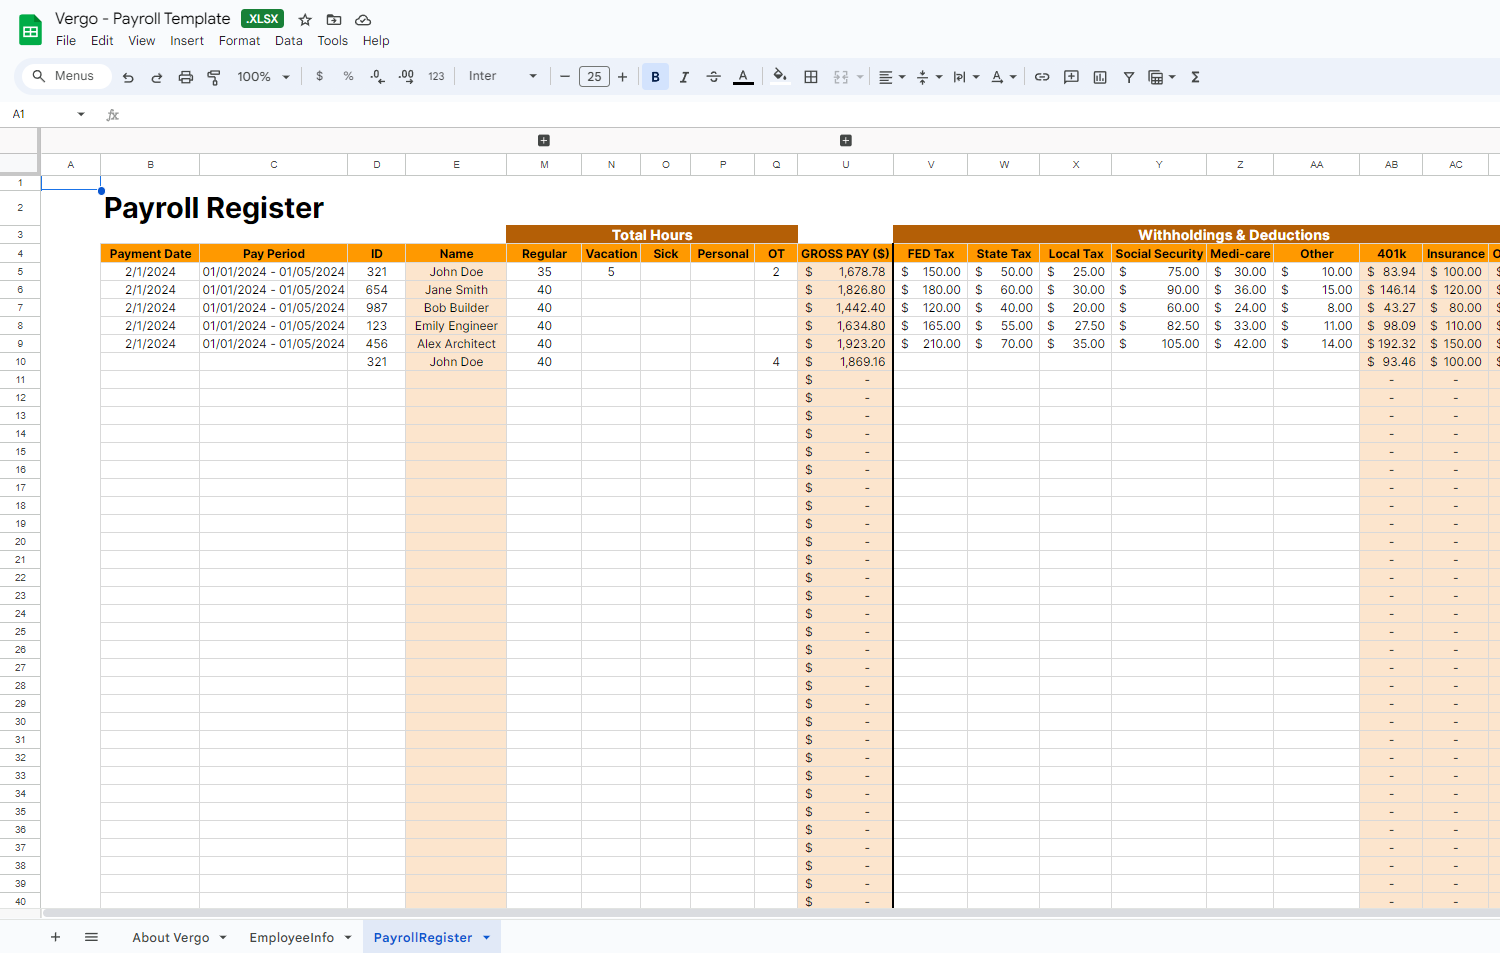The width and height of the screenshot is (1500, 953).
Task: Open the fill color picker
Action: (780, 77)
